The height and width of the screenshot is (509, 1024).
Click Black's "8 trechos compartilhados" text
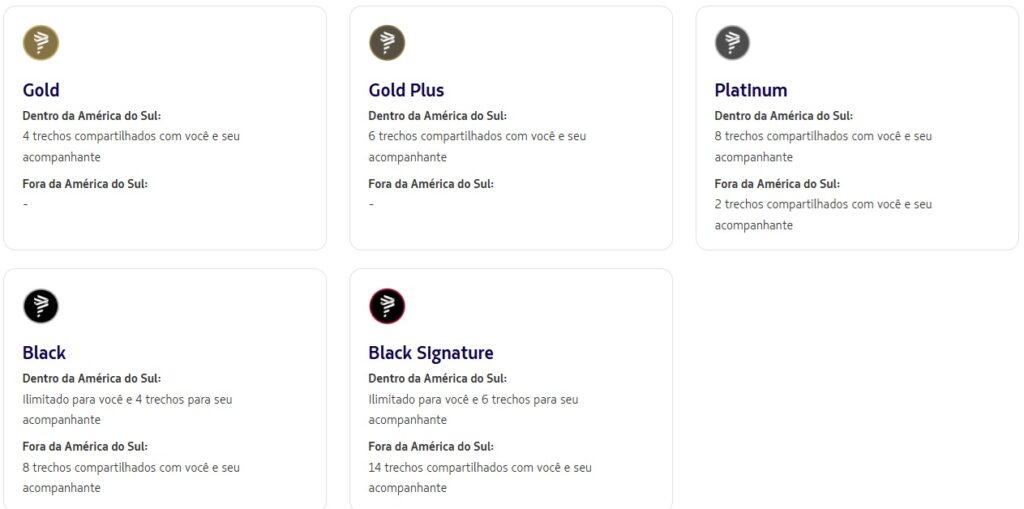[131, 467]
